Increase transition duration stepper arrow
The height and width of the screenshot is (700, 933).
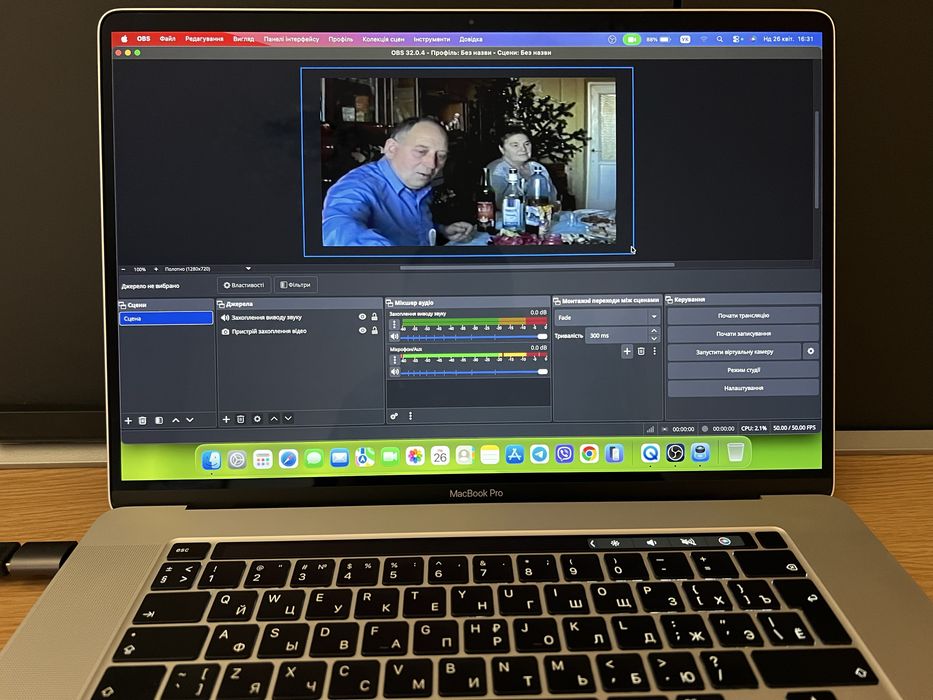(654, 331)
